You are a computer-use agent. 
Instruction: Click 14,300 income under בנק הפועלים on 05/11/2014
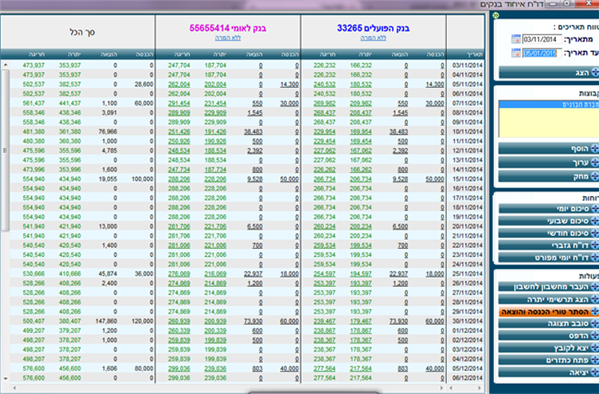tap(435, 84)
